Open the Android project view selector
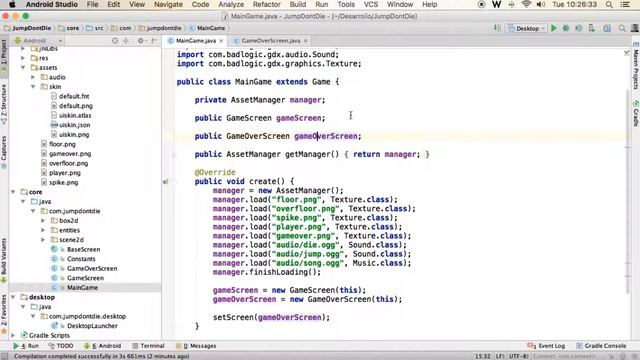 [x=38, y=41]
